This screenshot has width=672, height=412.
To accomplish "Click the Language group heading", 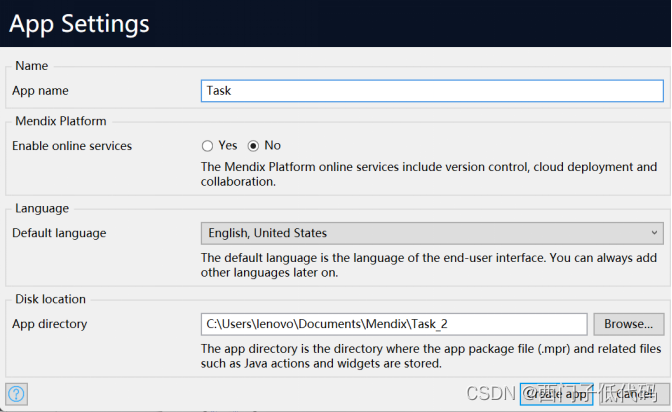I will (42, 208).
